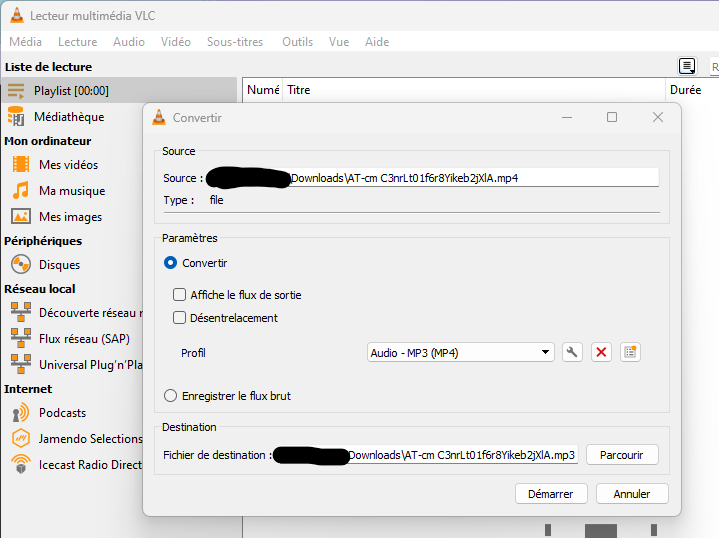Click the Fichier de destination path field
Image resolution: width=719 pixels, height=538 pixels.
pos(426,455)
